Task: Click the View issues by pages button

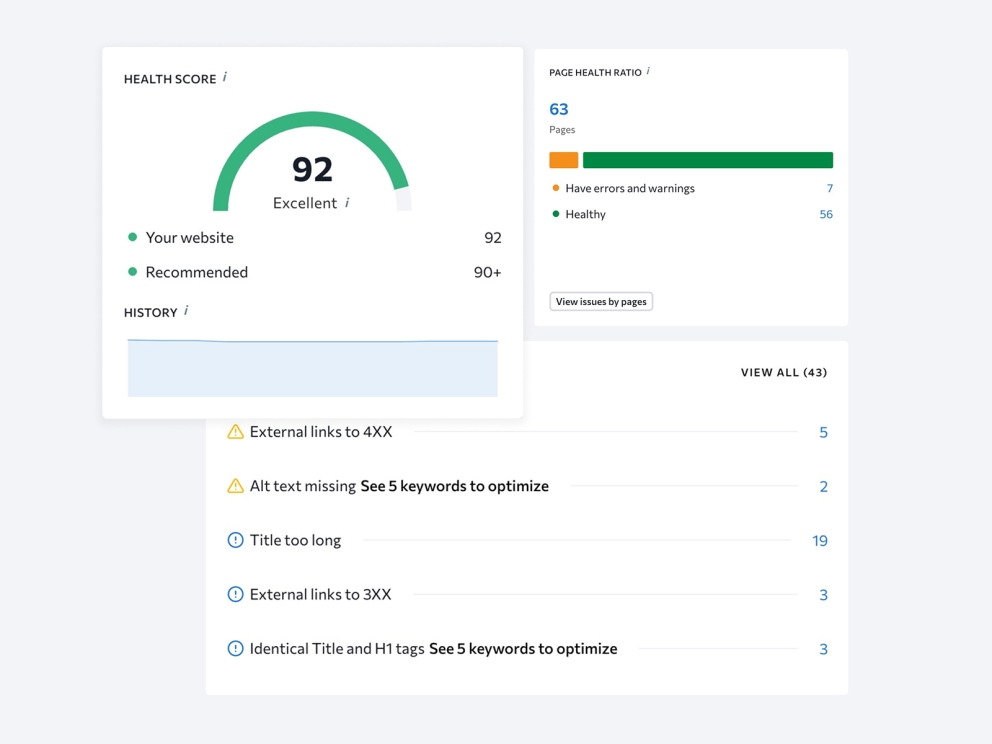Action: pos(601,302)
